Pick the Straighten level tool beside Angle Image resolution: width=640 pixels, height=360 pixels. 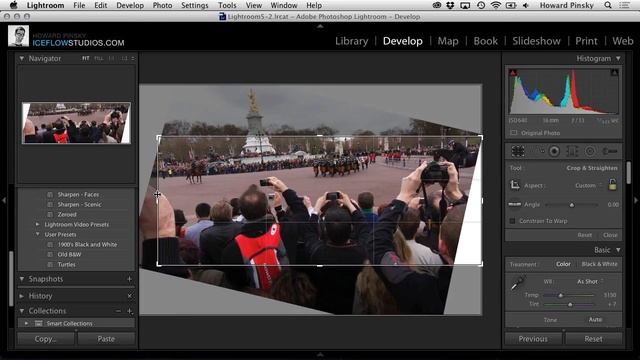point(514,204)
